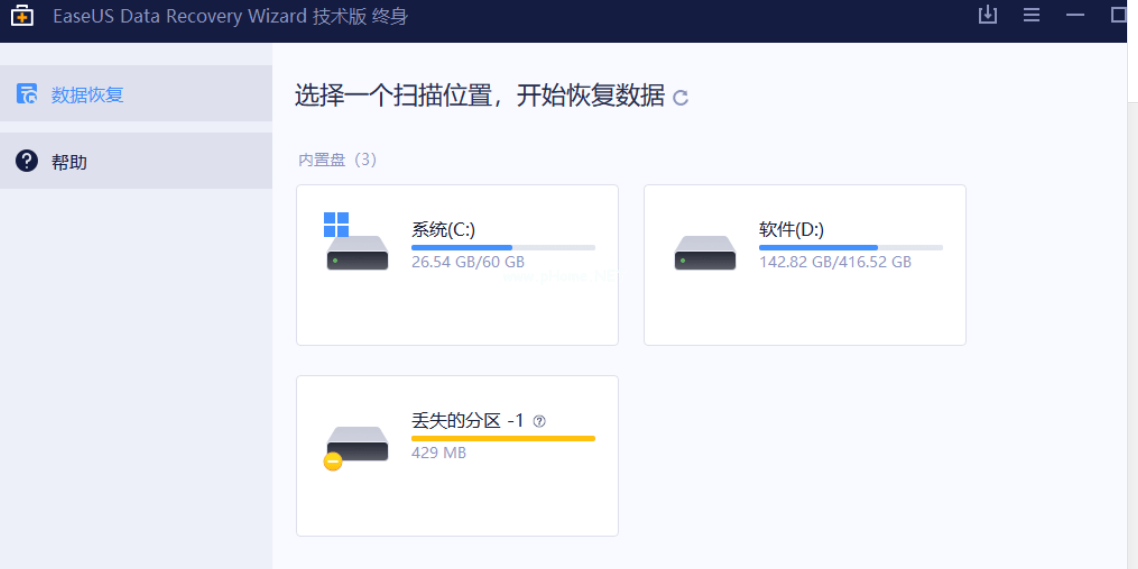Viewport: 1138px width, 569px height.
Task: Click the yellow usage bar of lost partition
Action: 503,438
